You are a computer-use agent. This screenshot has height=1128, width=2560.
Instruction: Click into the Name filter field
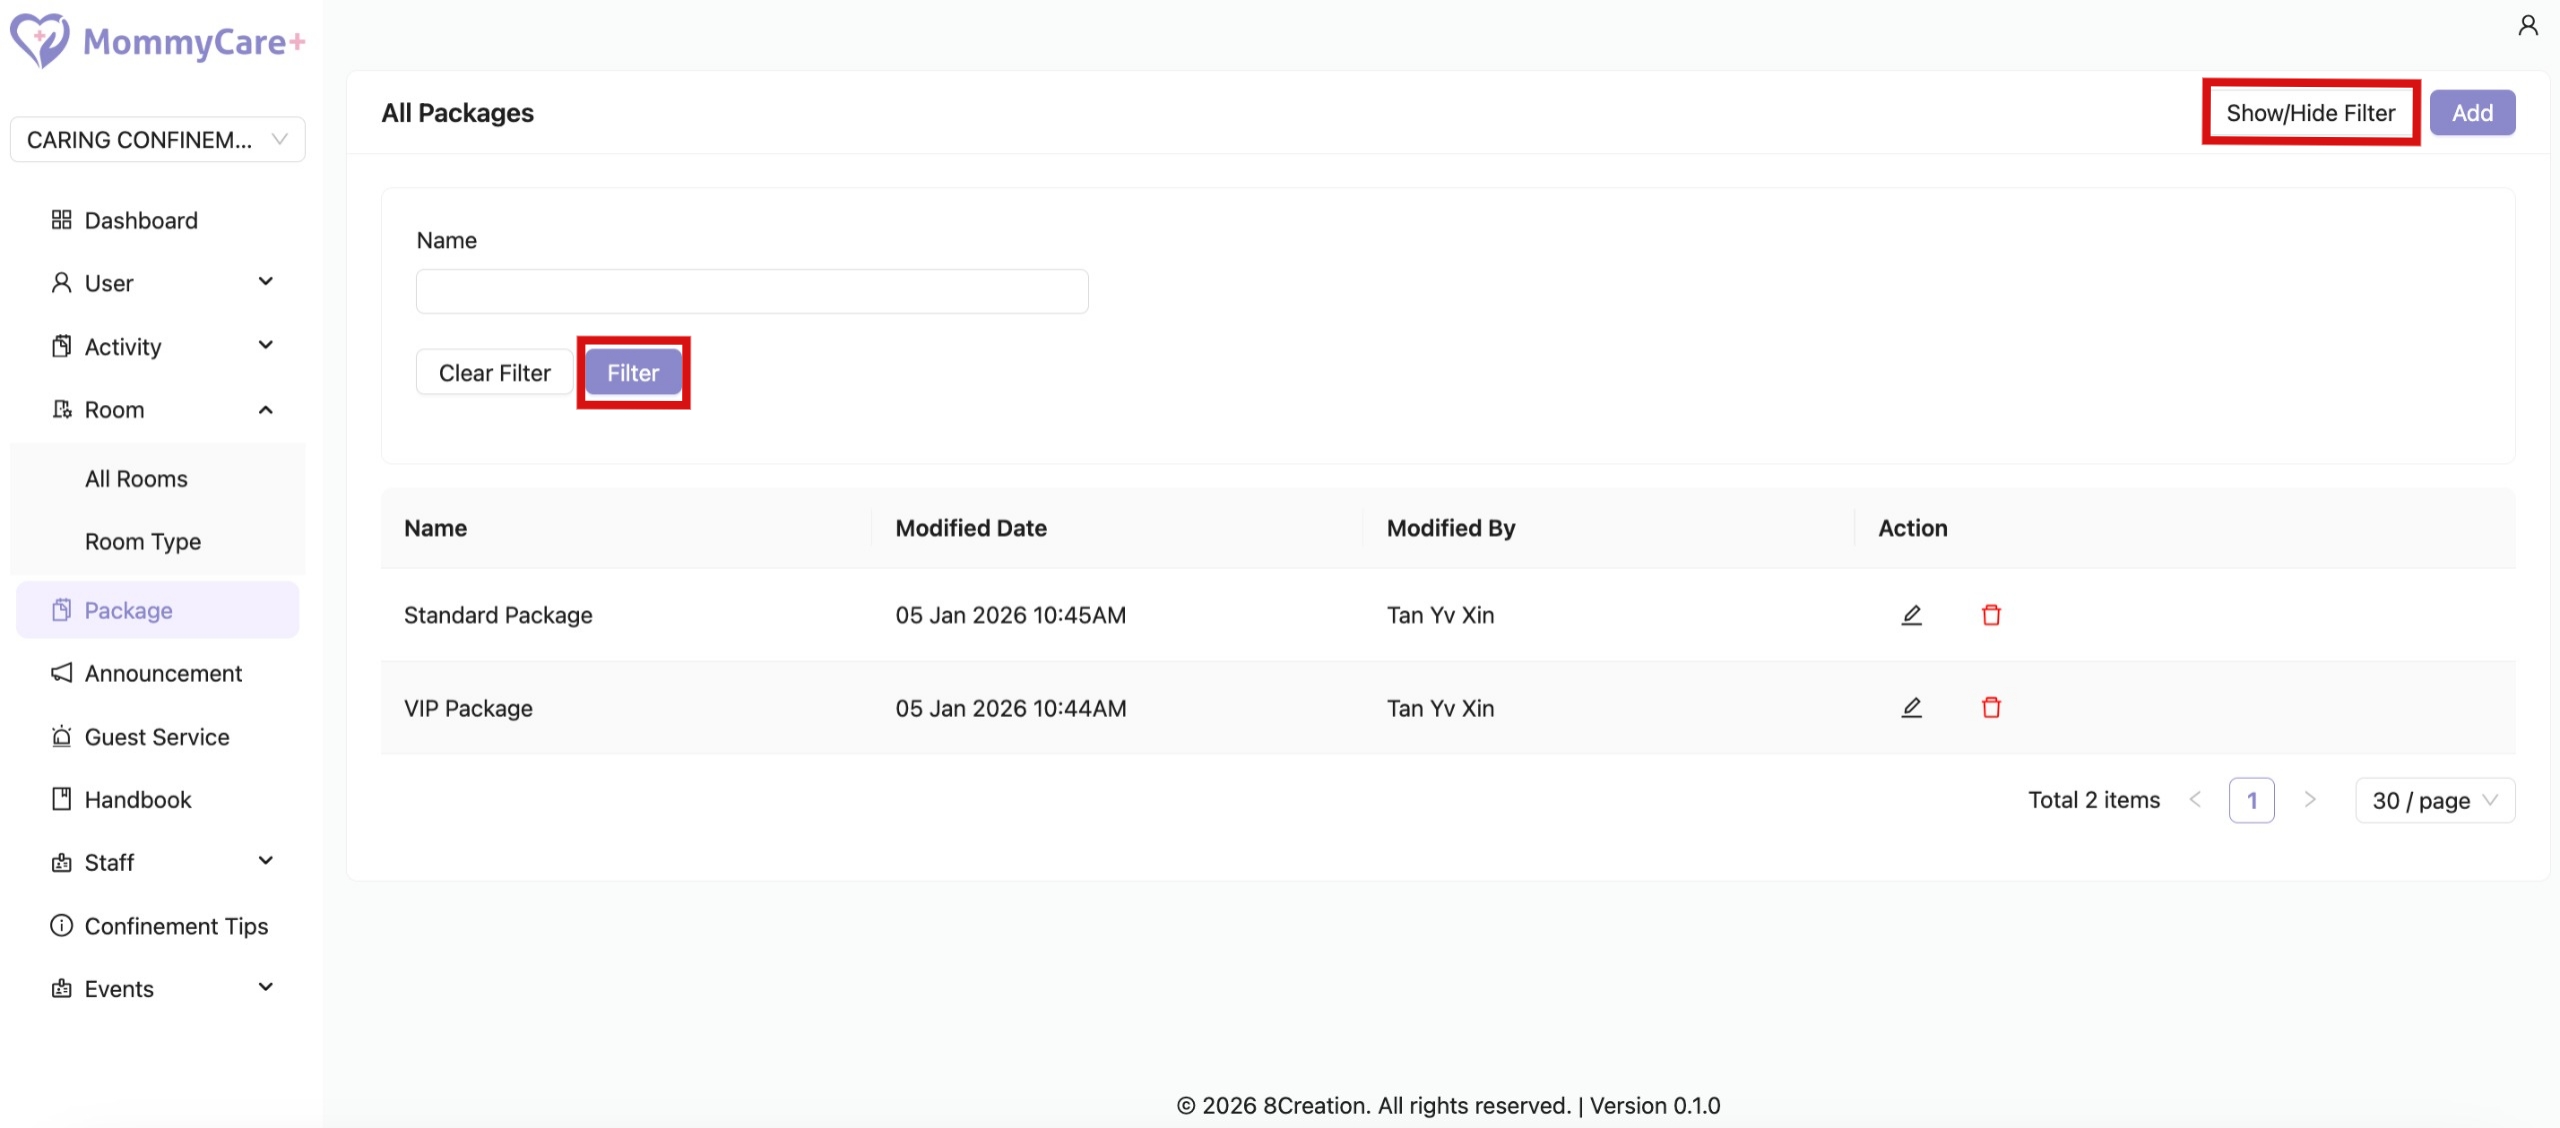tap(751, 292)
